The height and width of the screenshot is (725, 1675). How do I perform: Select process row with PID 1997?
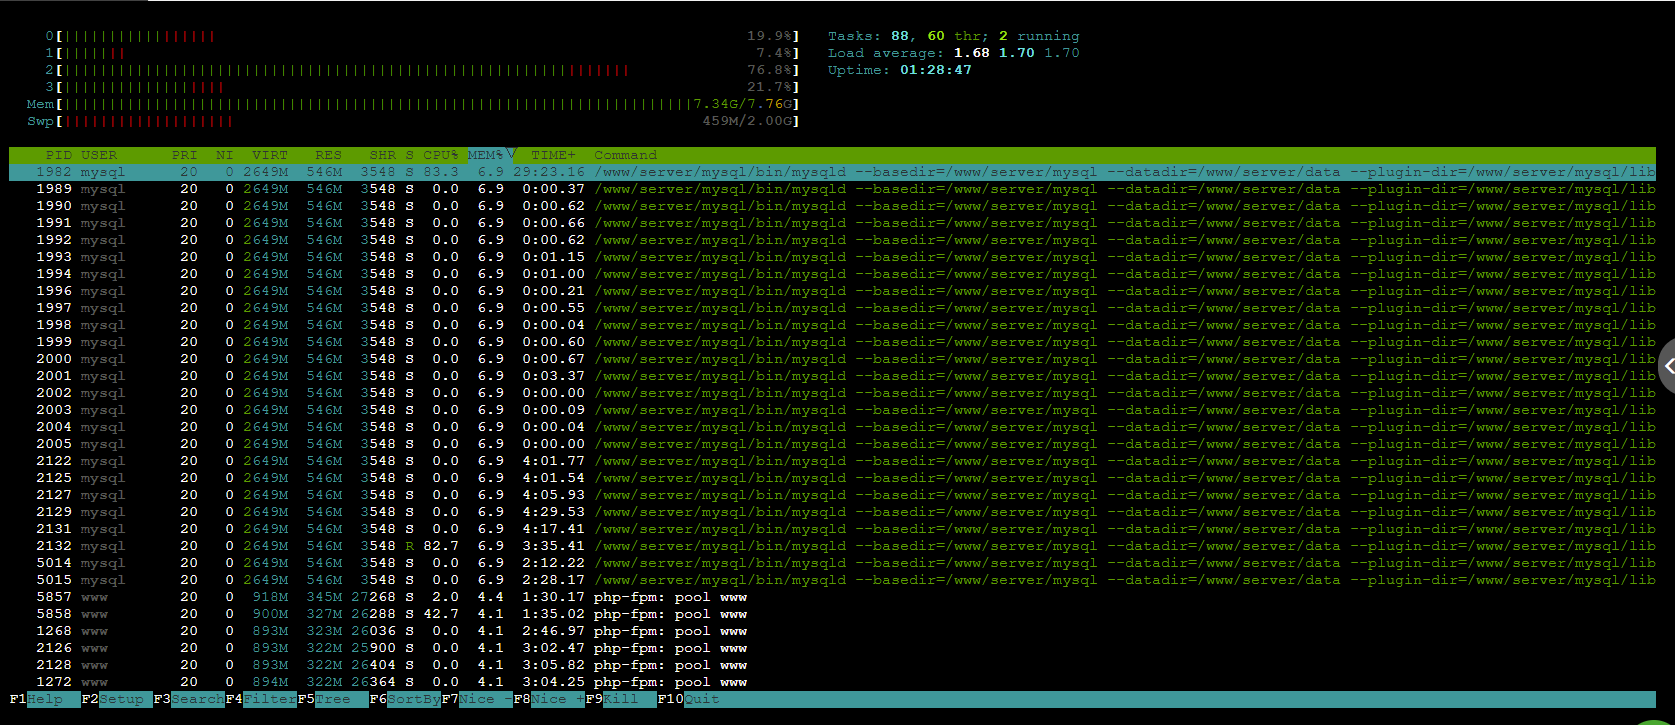coord(832,308)
